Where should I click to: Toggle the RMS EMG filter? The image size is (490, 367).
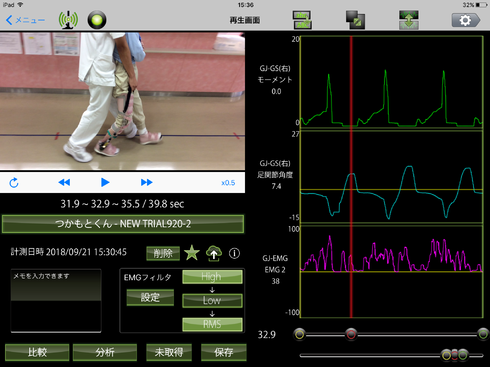(x=212, y=324)
